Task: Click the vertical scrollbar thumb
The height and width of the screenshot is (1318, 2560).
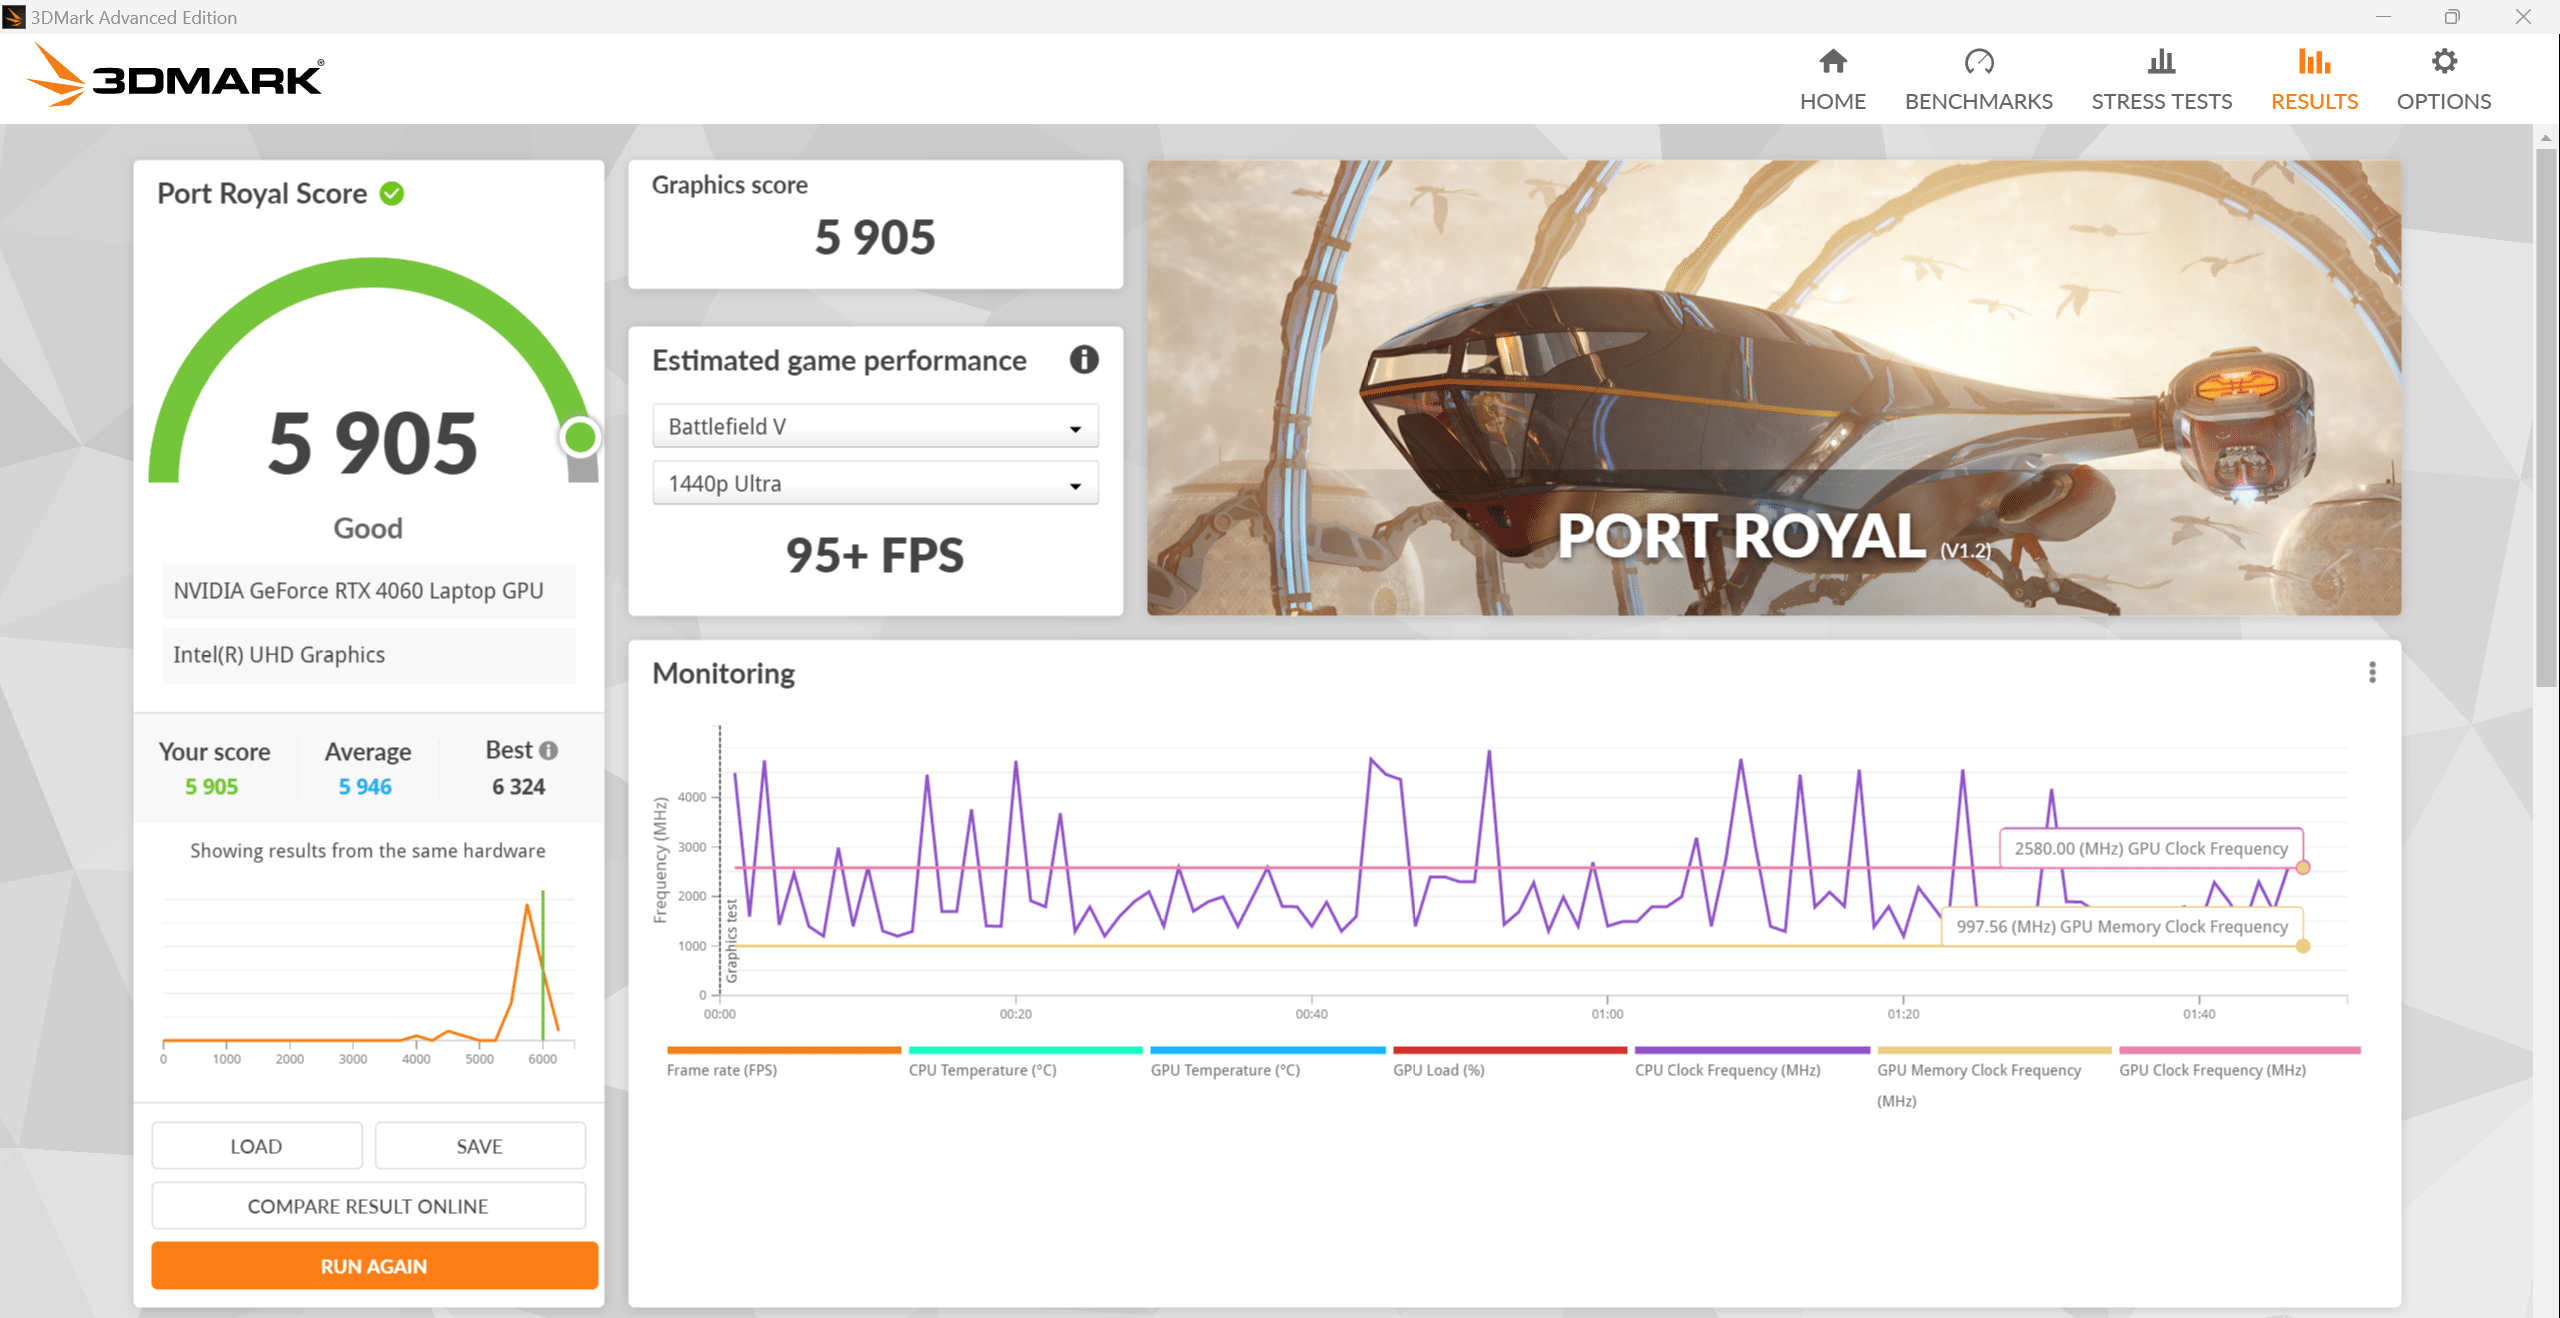Action: 2546,420
